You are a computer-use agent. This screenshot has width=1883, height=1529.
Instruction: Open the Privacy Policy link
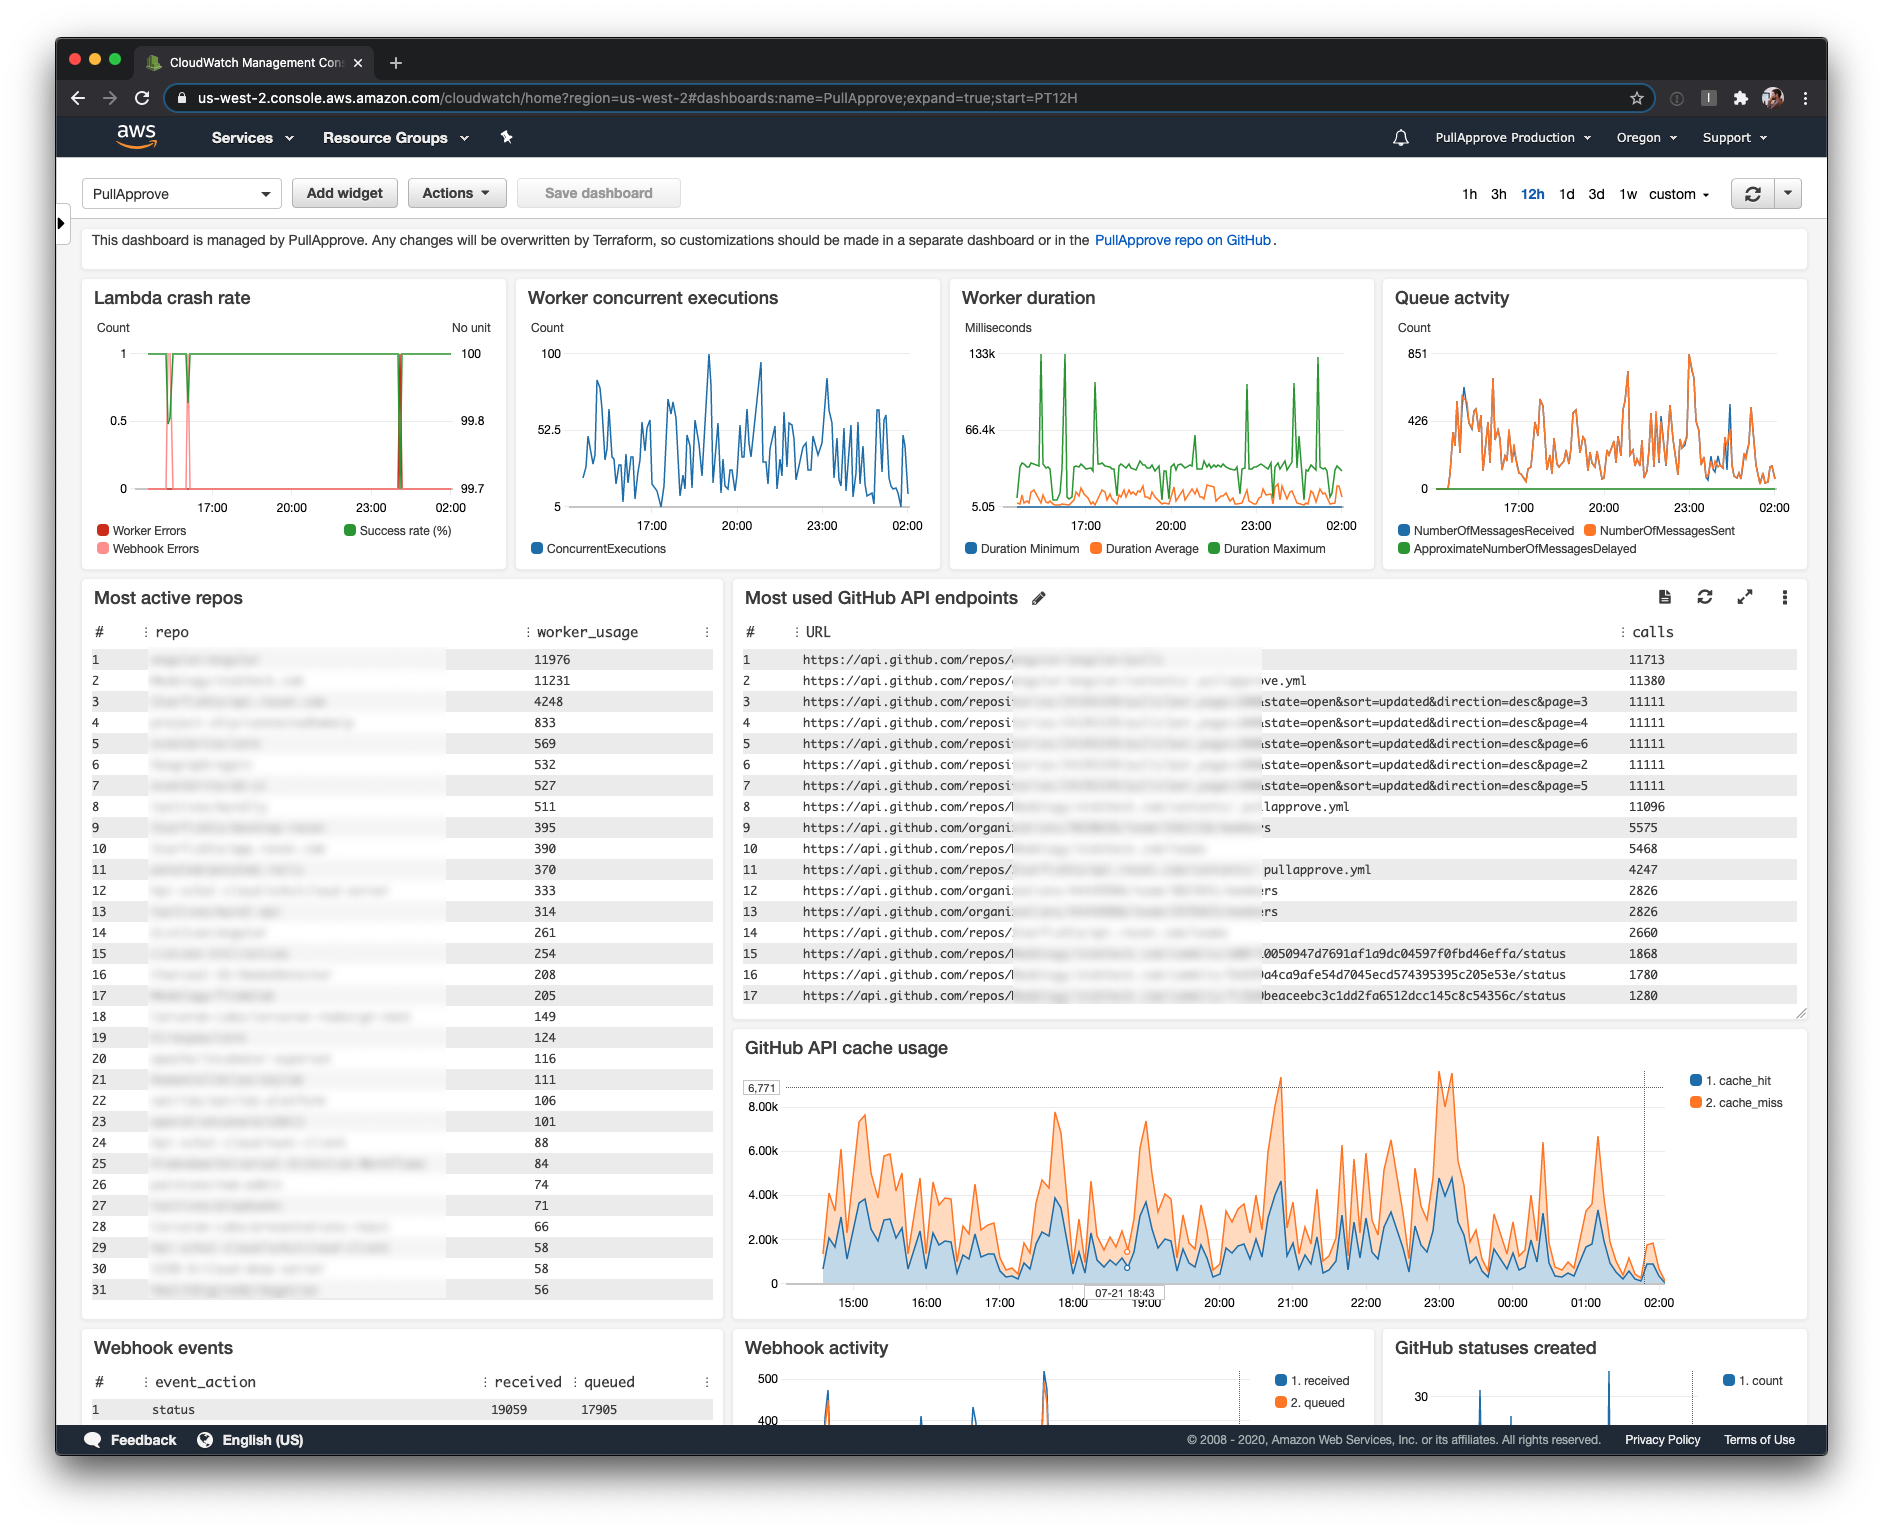pos(1662,1440)
